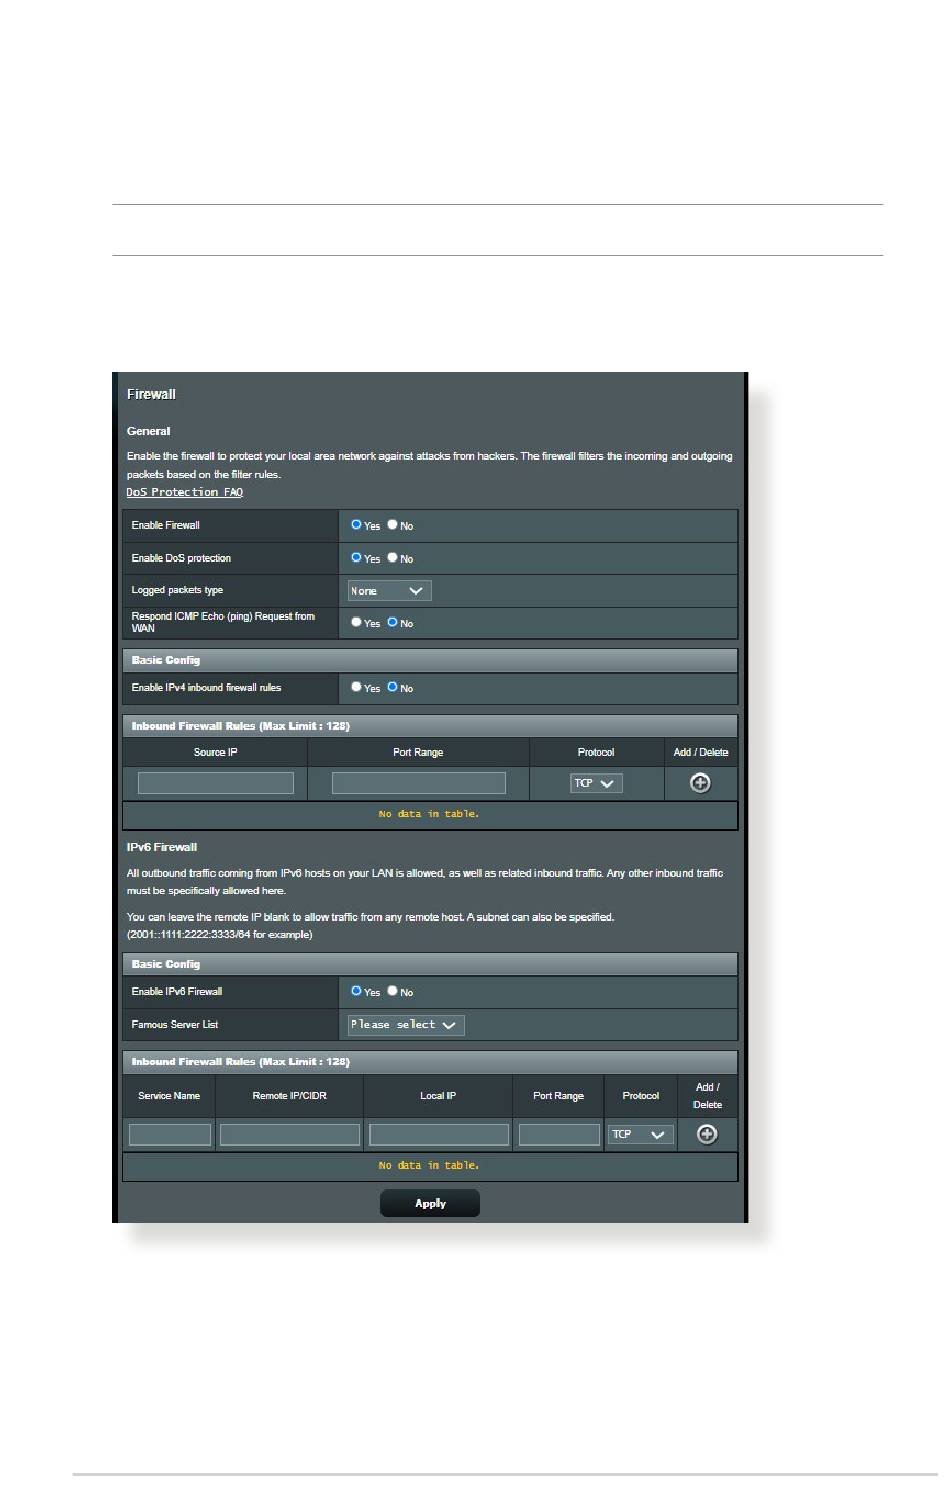Focus the Service Name input field
Image resolution: width=950 pixels, height=1497 pixels.
point(170,1134)
